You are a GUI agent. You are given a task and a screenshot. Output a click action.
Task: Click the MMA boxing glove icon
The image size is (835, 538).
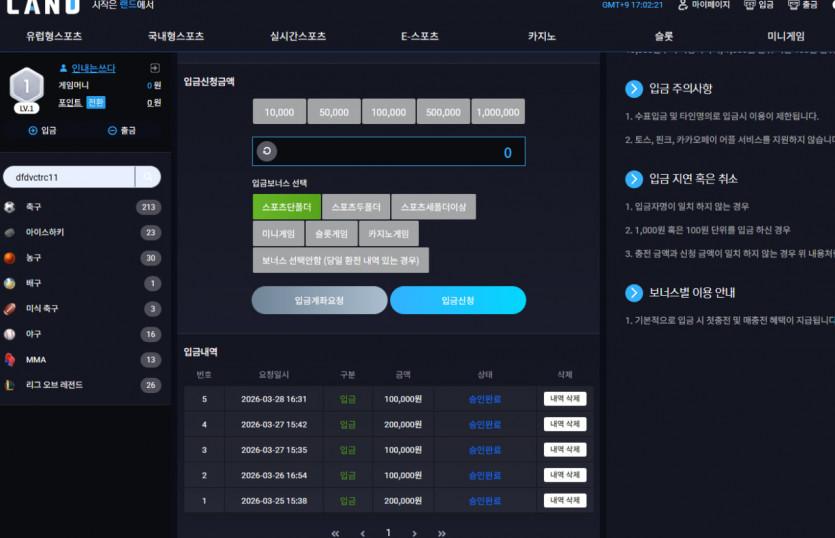point(10,360)
